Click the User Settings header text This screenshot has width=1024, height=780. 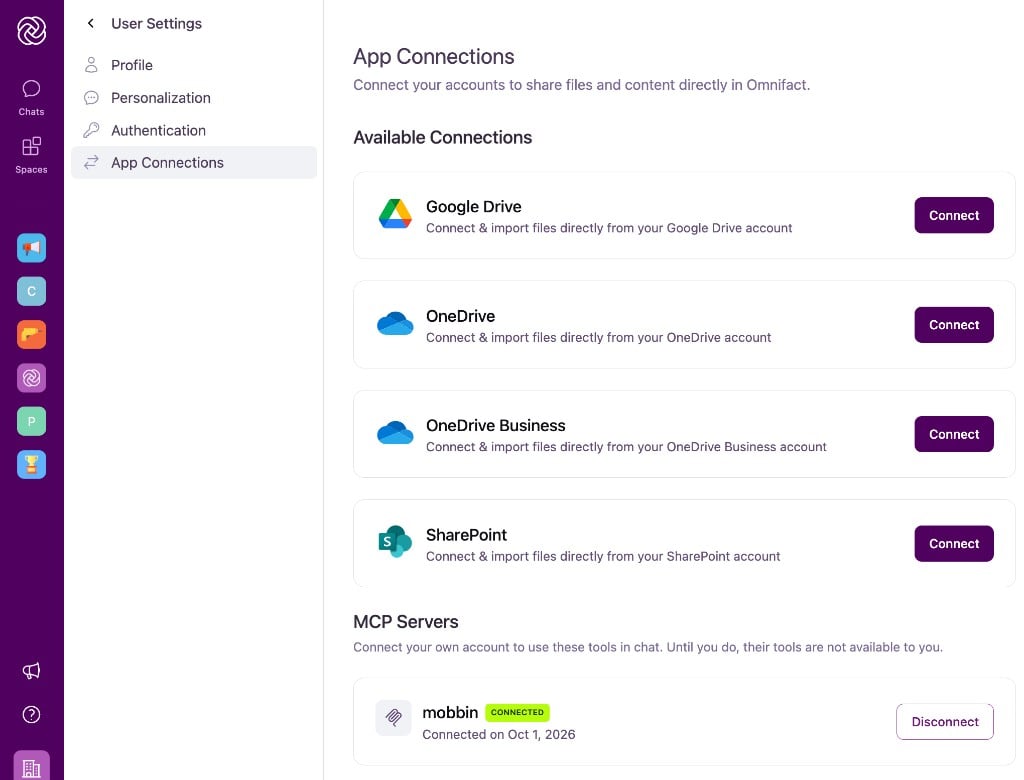click(156, 24)
